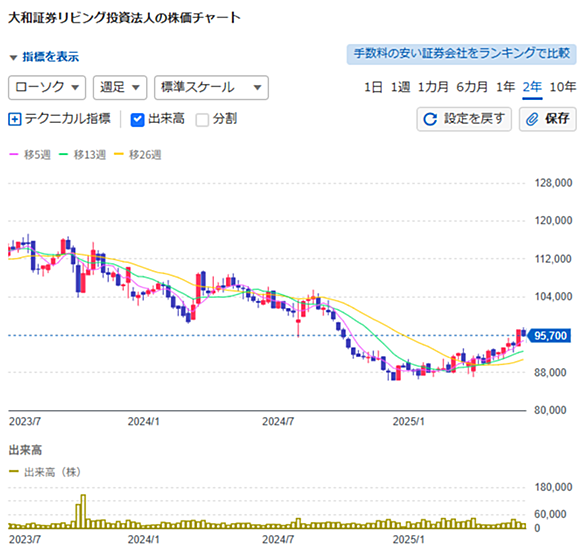Click the 移13週 legend entry
Image resolution: width=586 pixels, height=550 pixels.
pos(83,155)
